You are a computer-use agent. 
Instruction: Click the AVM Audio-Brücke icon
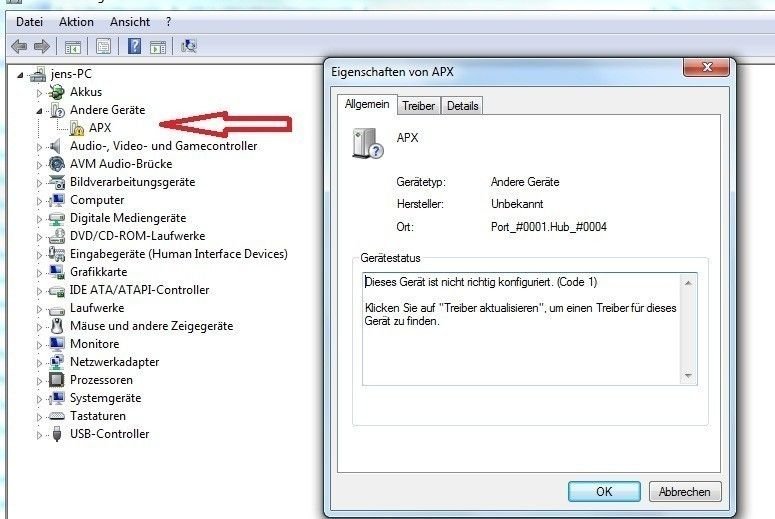(57, 164)
